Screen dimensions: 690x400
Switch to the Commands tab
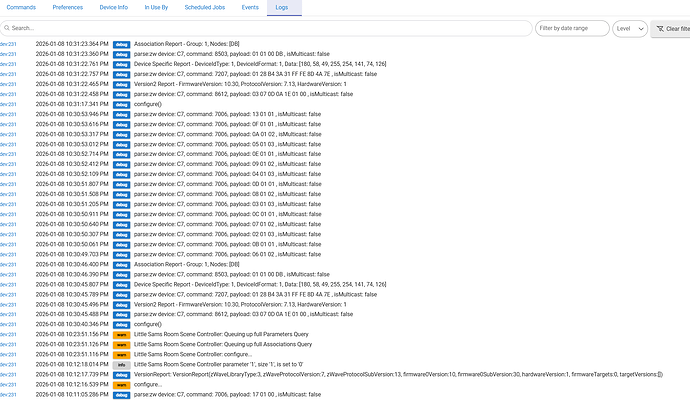[x=21, y=7]
